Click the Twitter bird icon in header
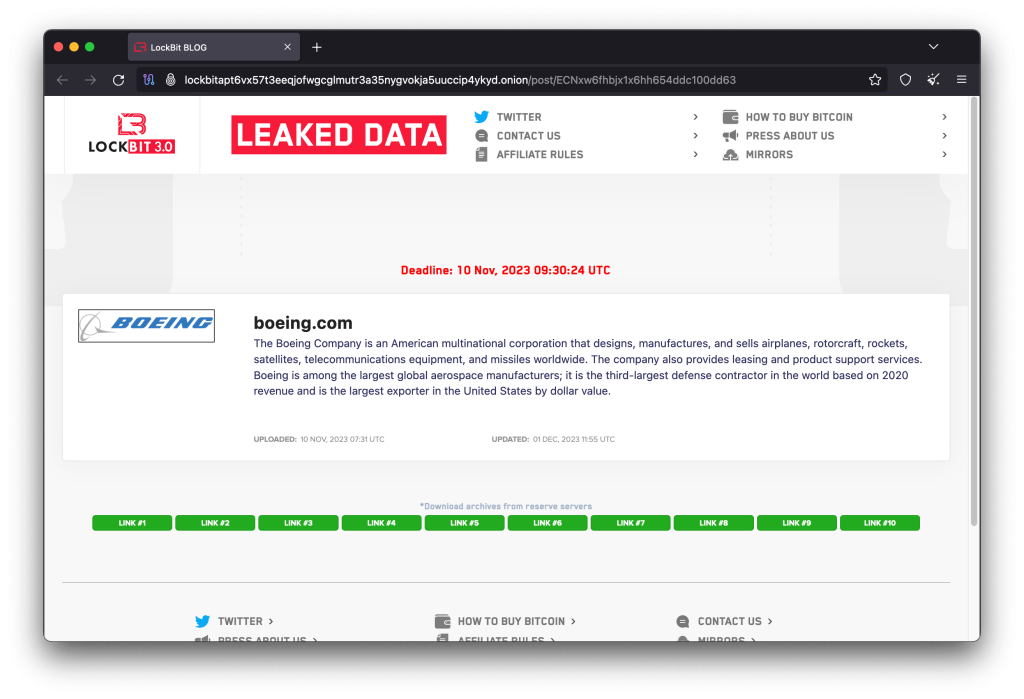The image size is (1024, 699). pos(481,117)
